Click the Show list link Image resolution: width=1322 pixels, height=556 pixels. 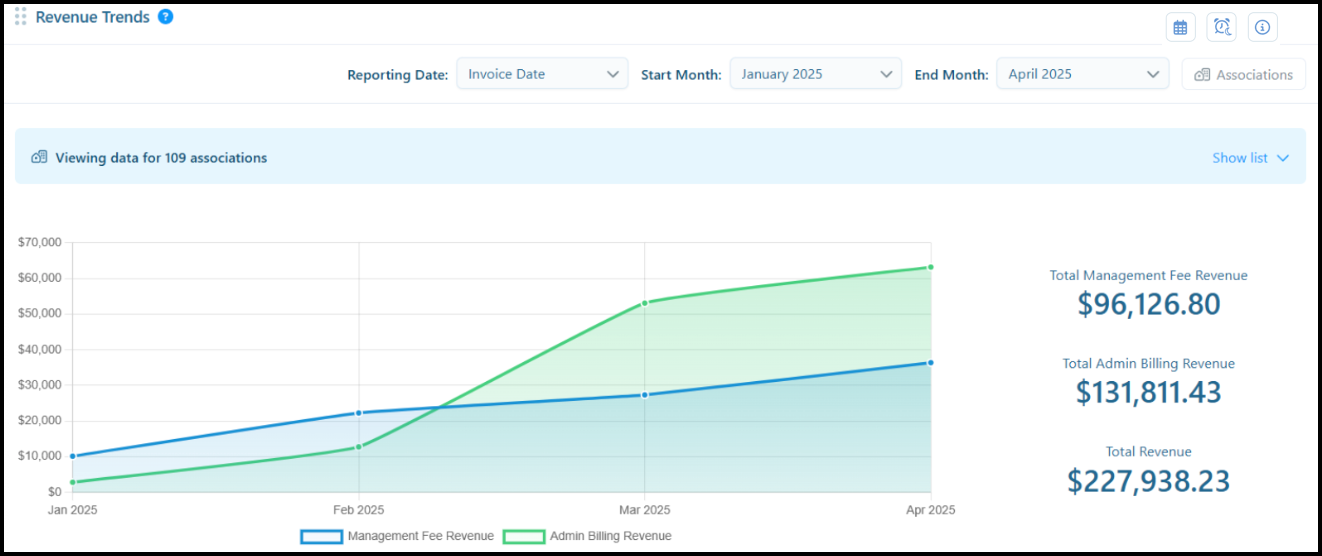(1240, 158)
